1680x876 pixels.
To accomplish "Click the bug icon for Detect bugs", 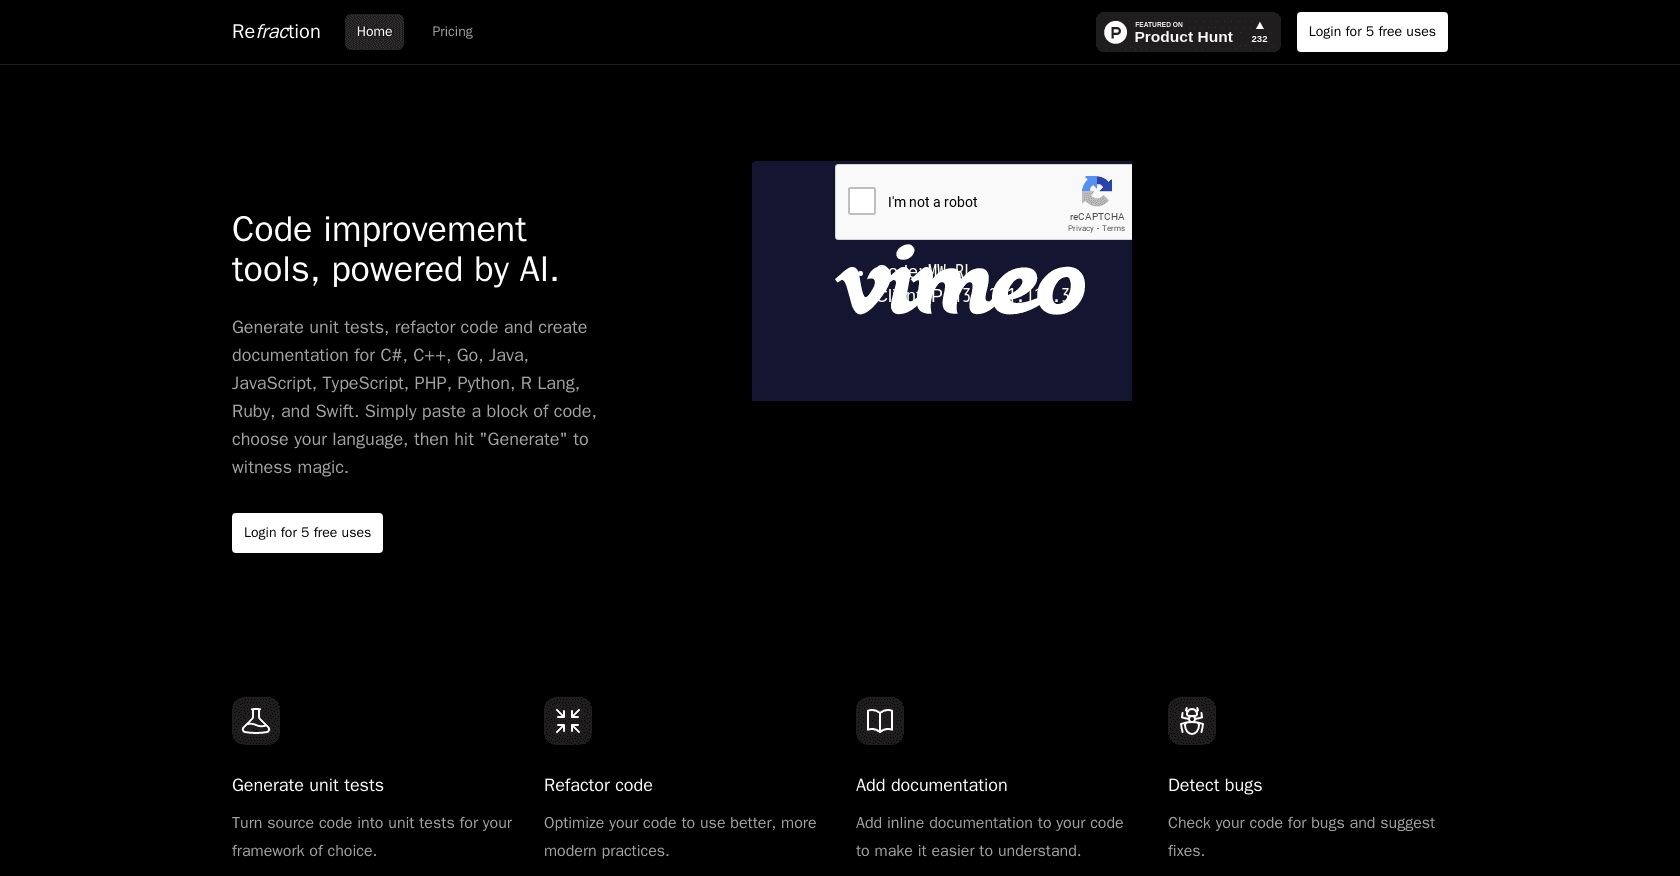I will click(x=1192, y=721).
